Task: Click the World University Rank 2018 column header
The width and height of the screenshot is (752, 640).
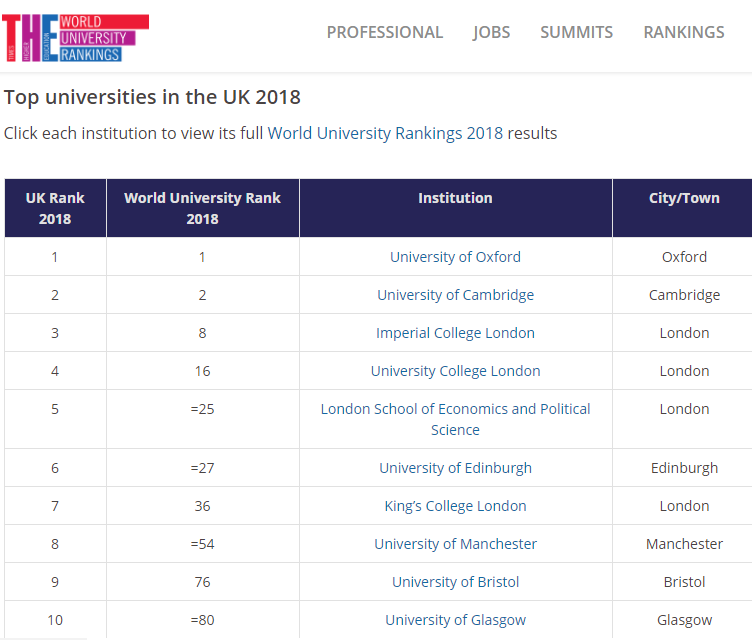Action: click(x=203, y=208)
